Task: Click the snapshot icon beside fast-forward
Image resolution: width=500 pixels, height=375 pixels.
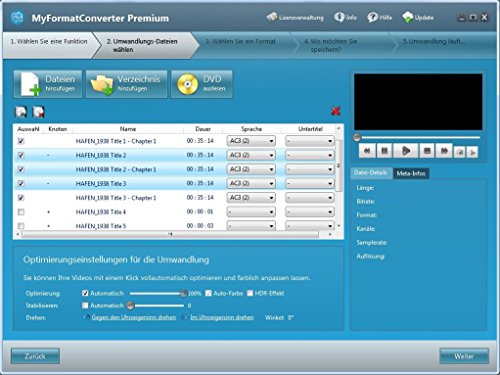Action: tap(460, 152)
